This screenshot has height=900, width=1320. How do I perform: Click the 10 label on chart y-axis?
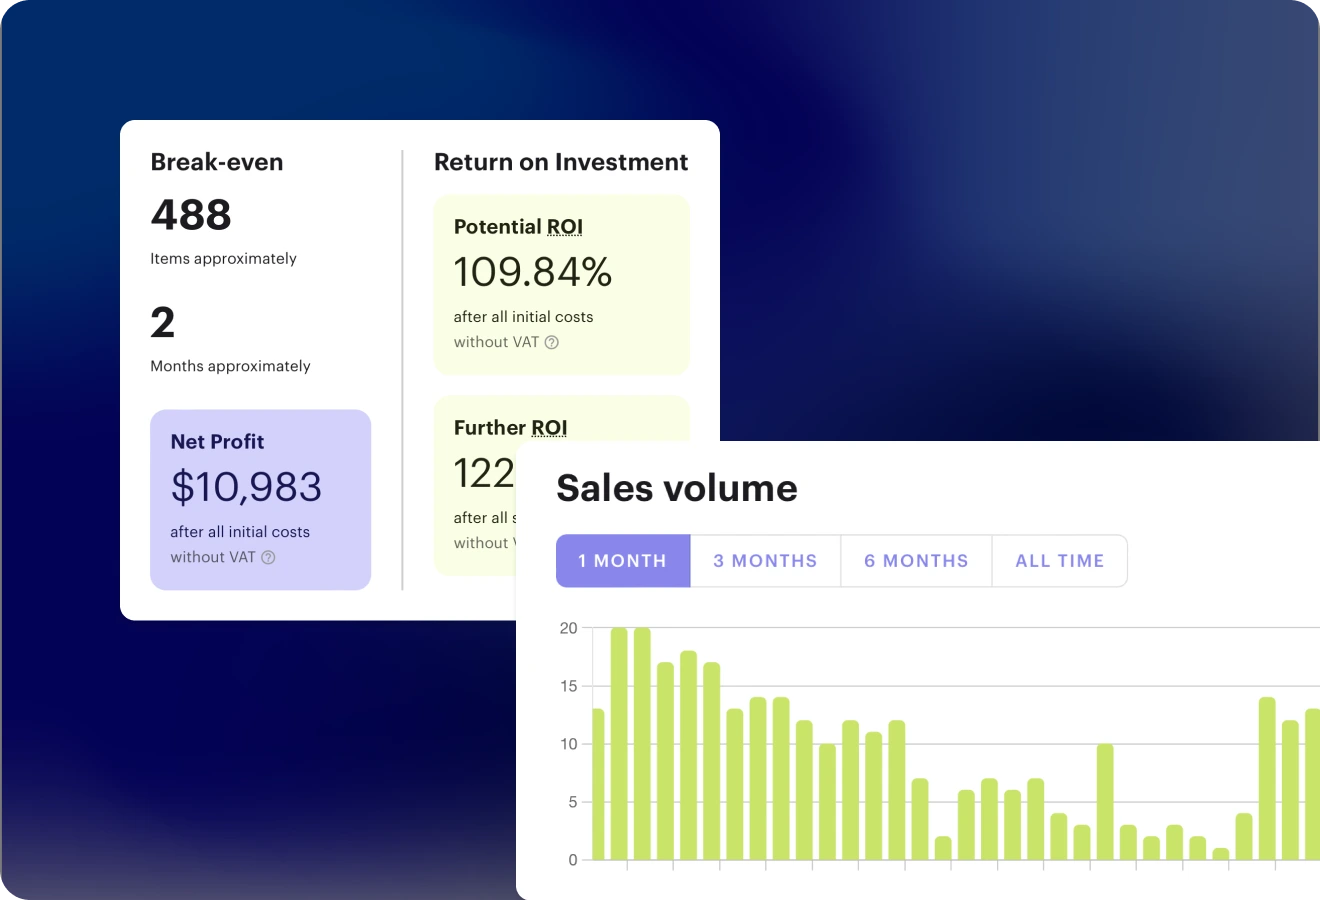coord(568,744)
